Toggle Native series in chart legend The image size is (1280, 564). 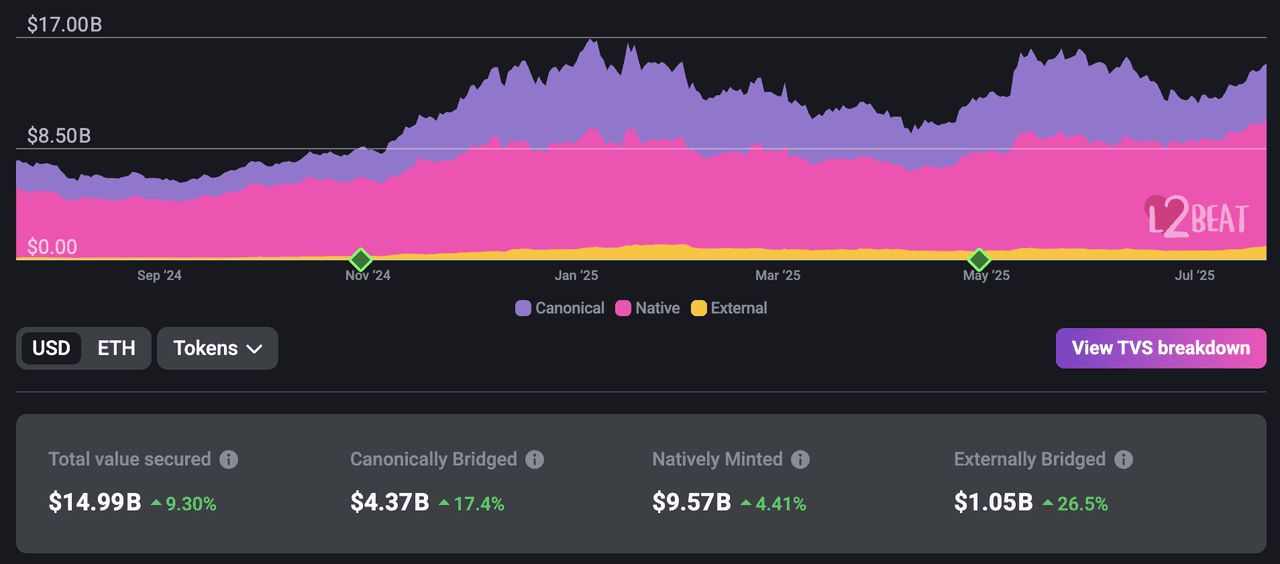[x=647, y=308]
